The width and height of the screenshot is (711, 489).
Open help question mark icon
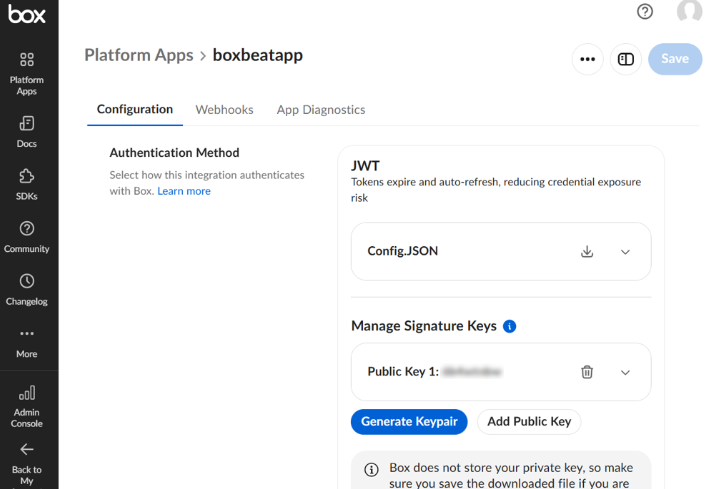645,11
